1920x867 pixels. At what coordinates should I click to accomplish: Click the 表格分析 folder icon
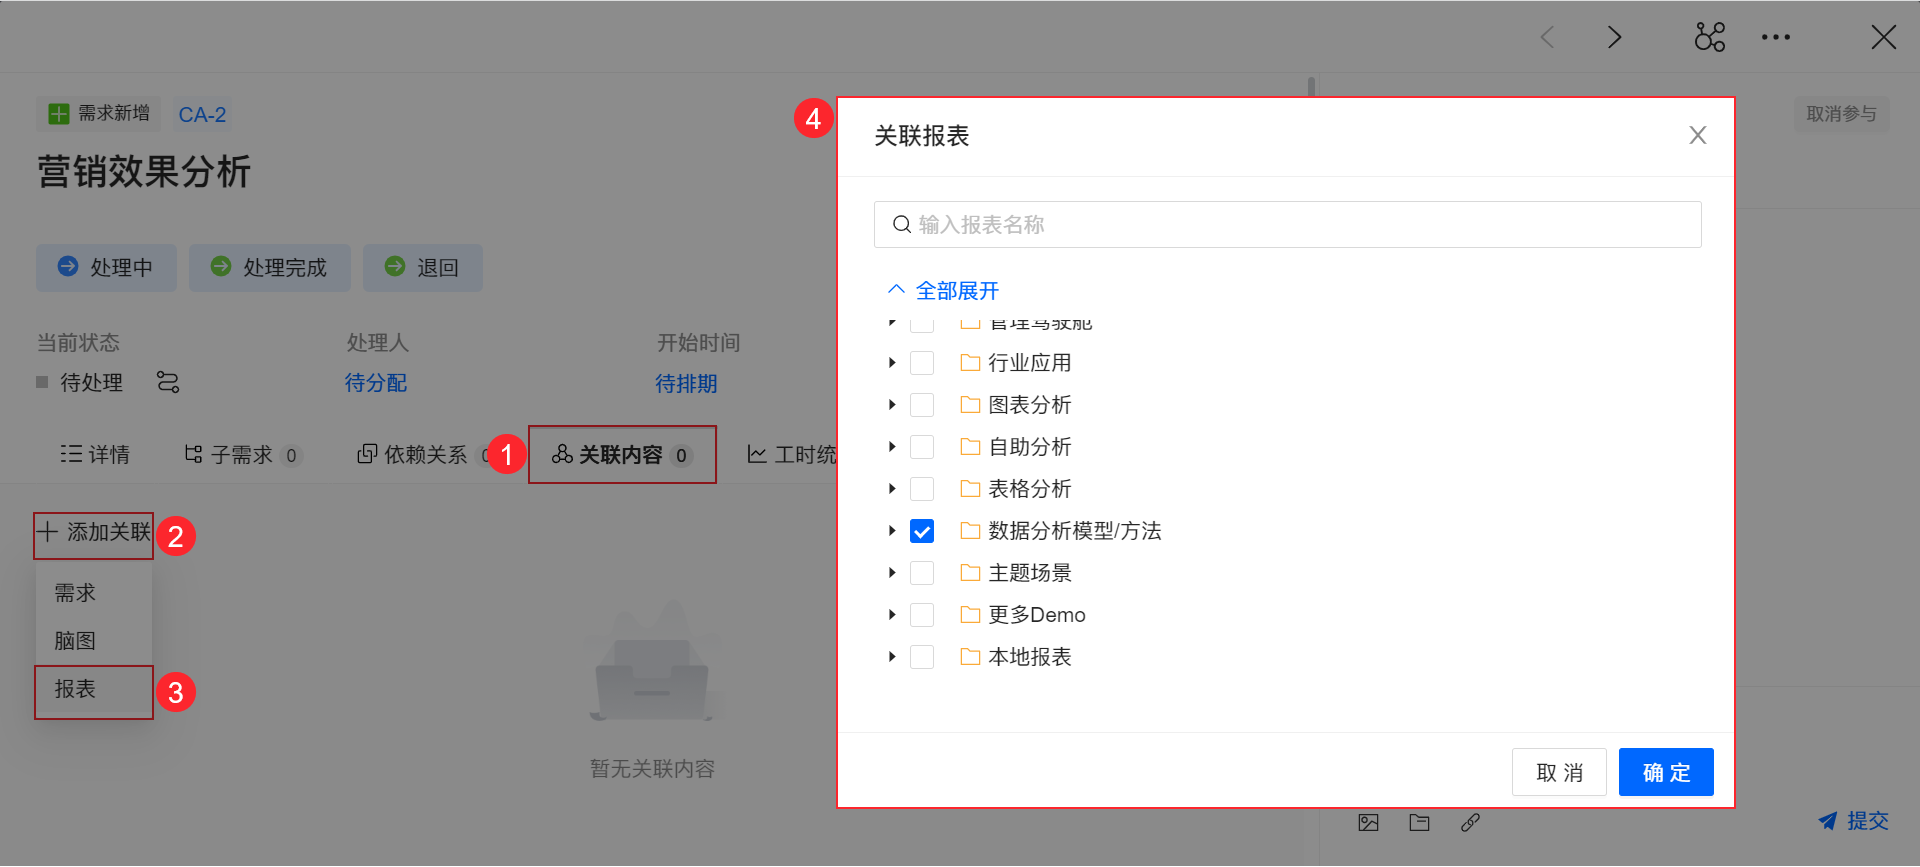(x=970, y=489)
